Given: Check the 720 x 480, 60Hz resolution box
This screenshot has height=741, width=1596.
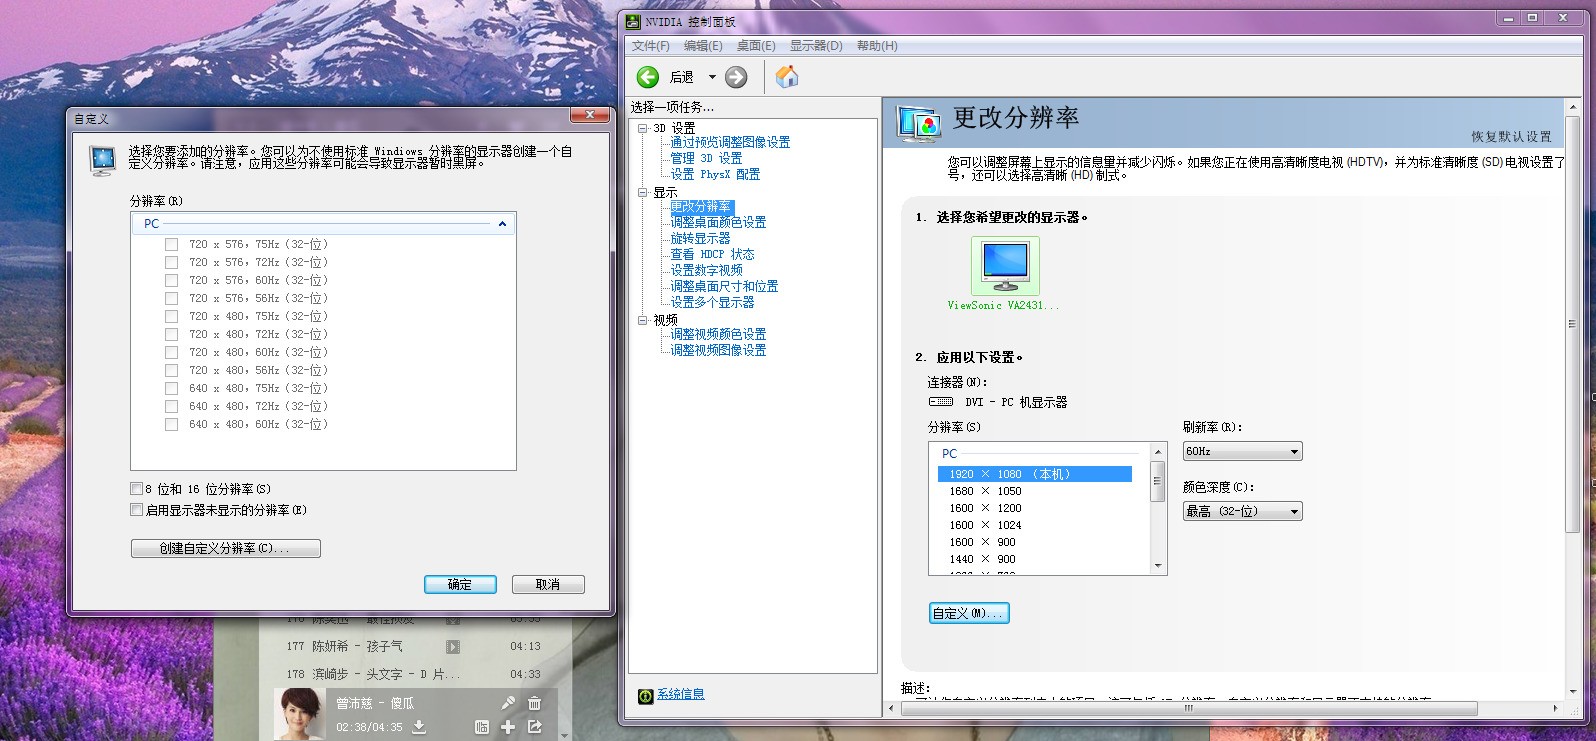Looking at the screenshot, I should tap(171, 352).
